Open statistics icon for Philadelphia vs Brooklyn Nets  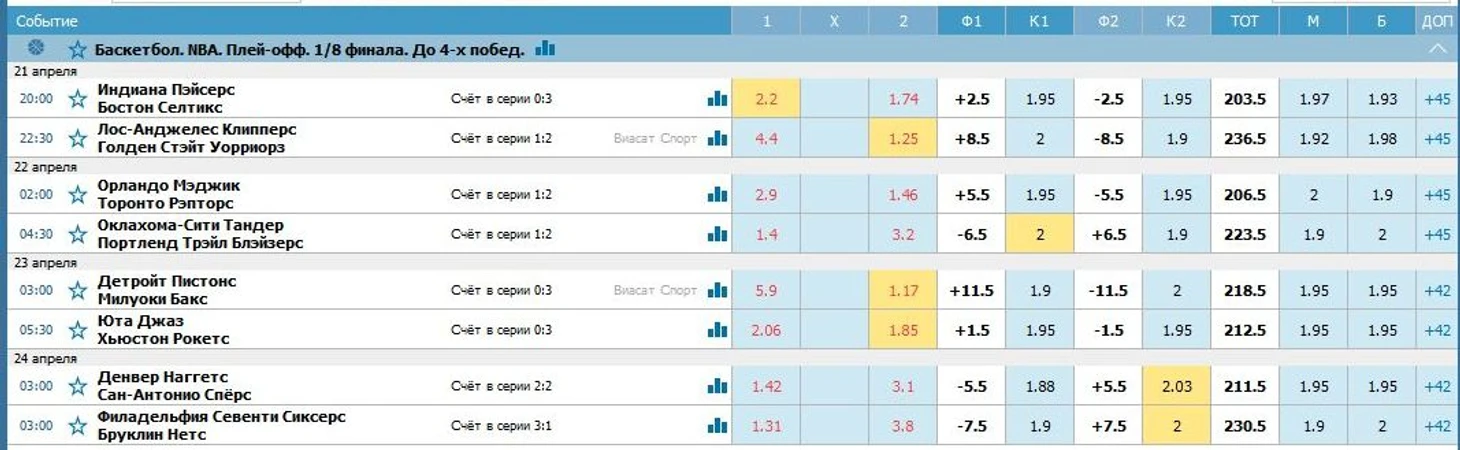coord(717,425)
